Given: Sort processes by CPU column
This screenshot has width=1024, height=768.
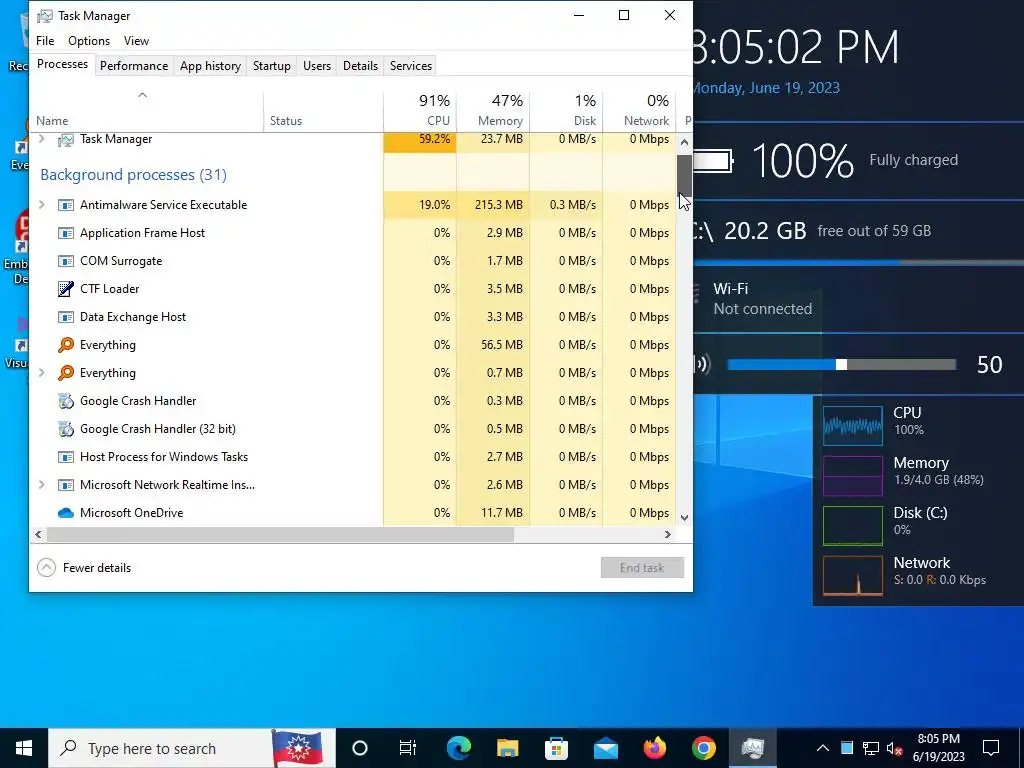Looking at the screenshot, I should (420, 110).
